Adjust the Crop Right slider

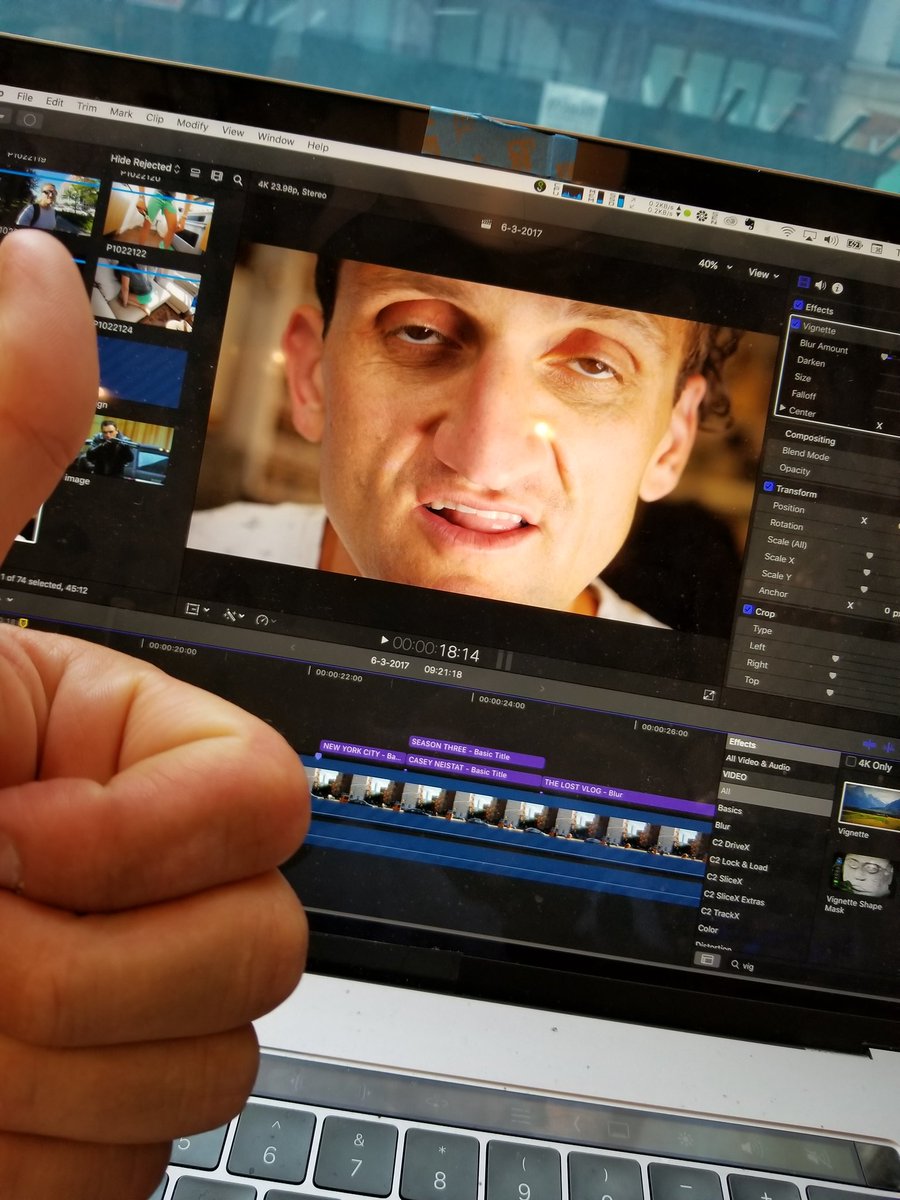[x=833, y=674]
